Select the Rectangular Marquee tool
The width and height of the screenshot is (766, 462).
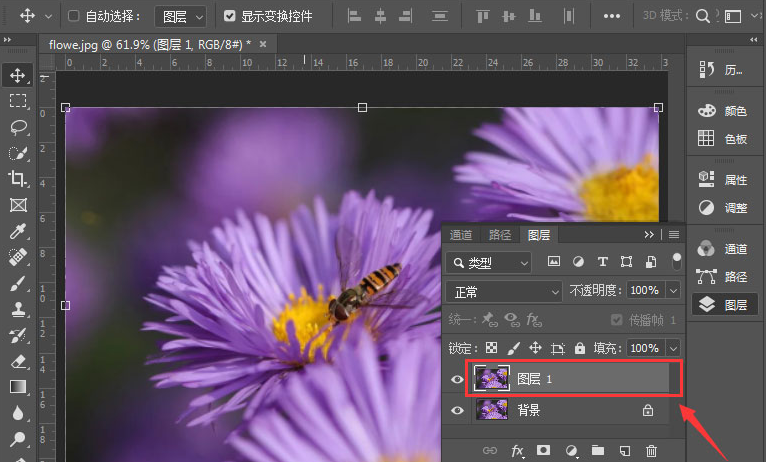(18, 101)
